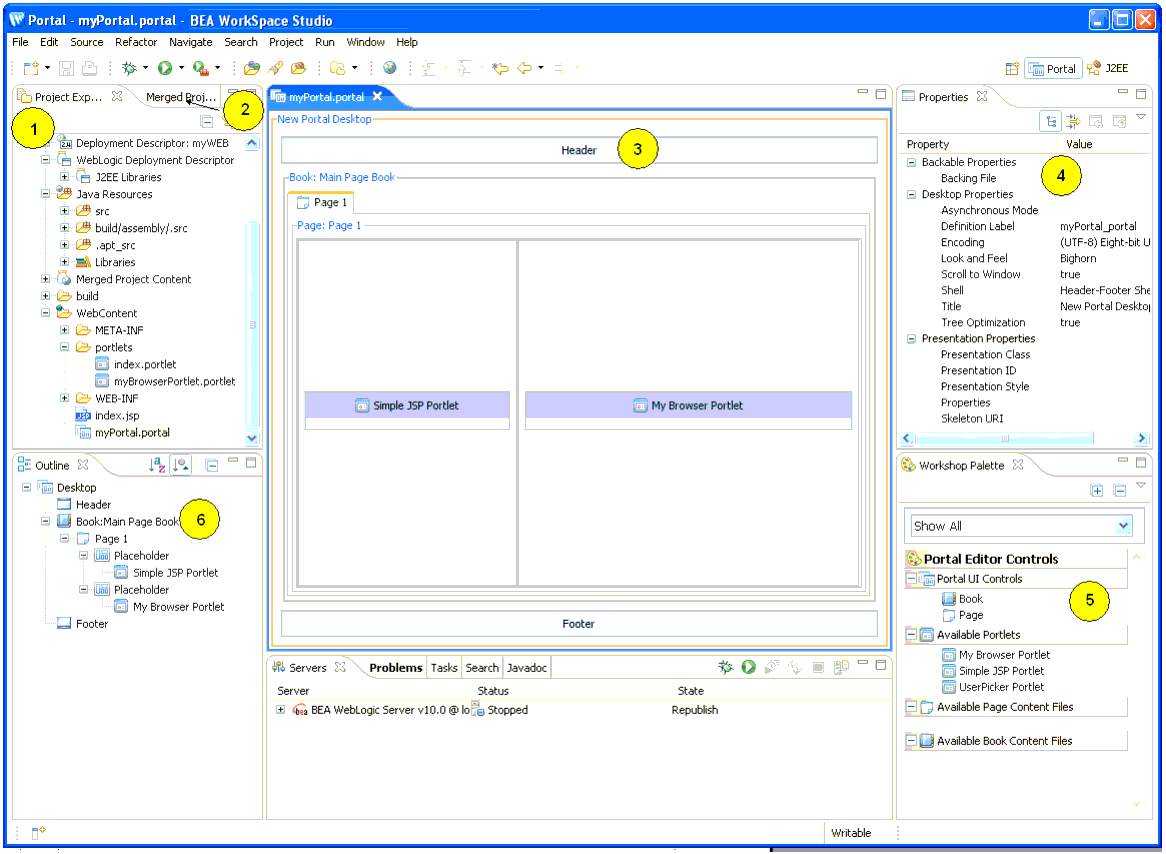The height and width of the screenshot is (854, 1166).
Task: Open the Help menu
Action: click(407, 42)
